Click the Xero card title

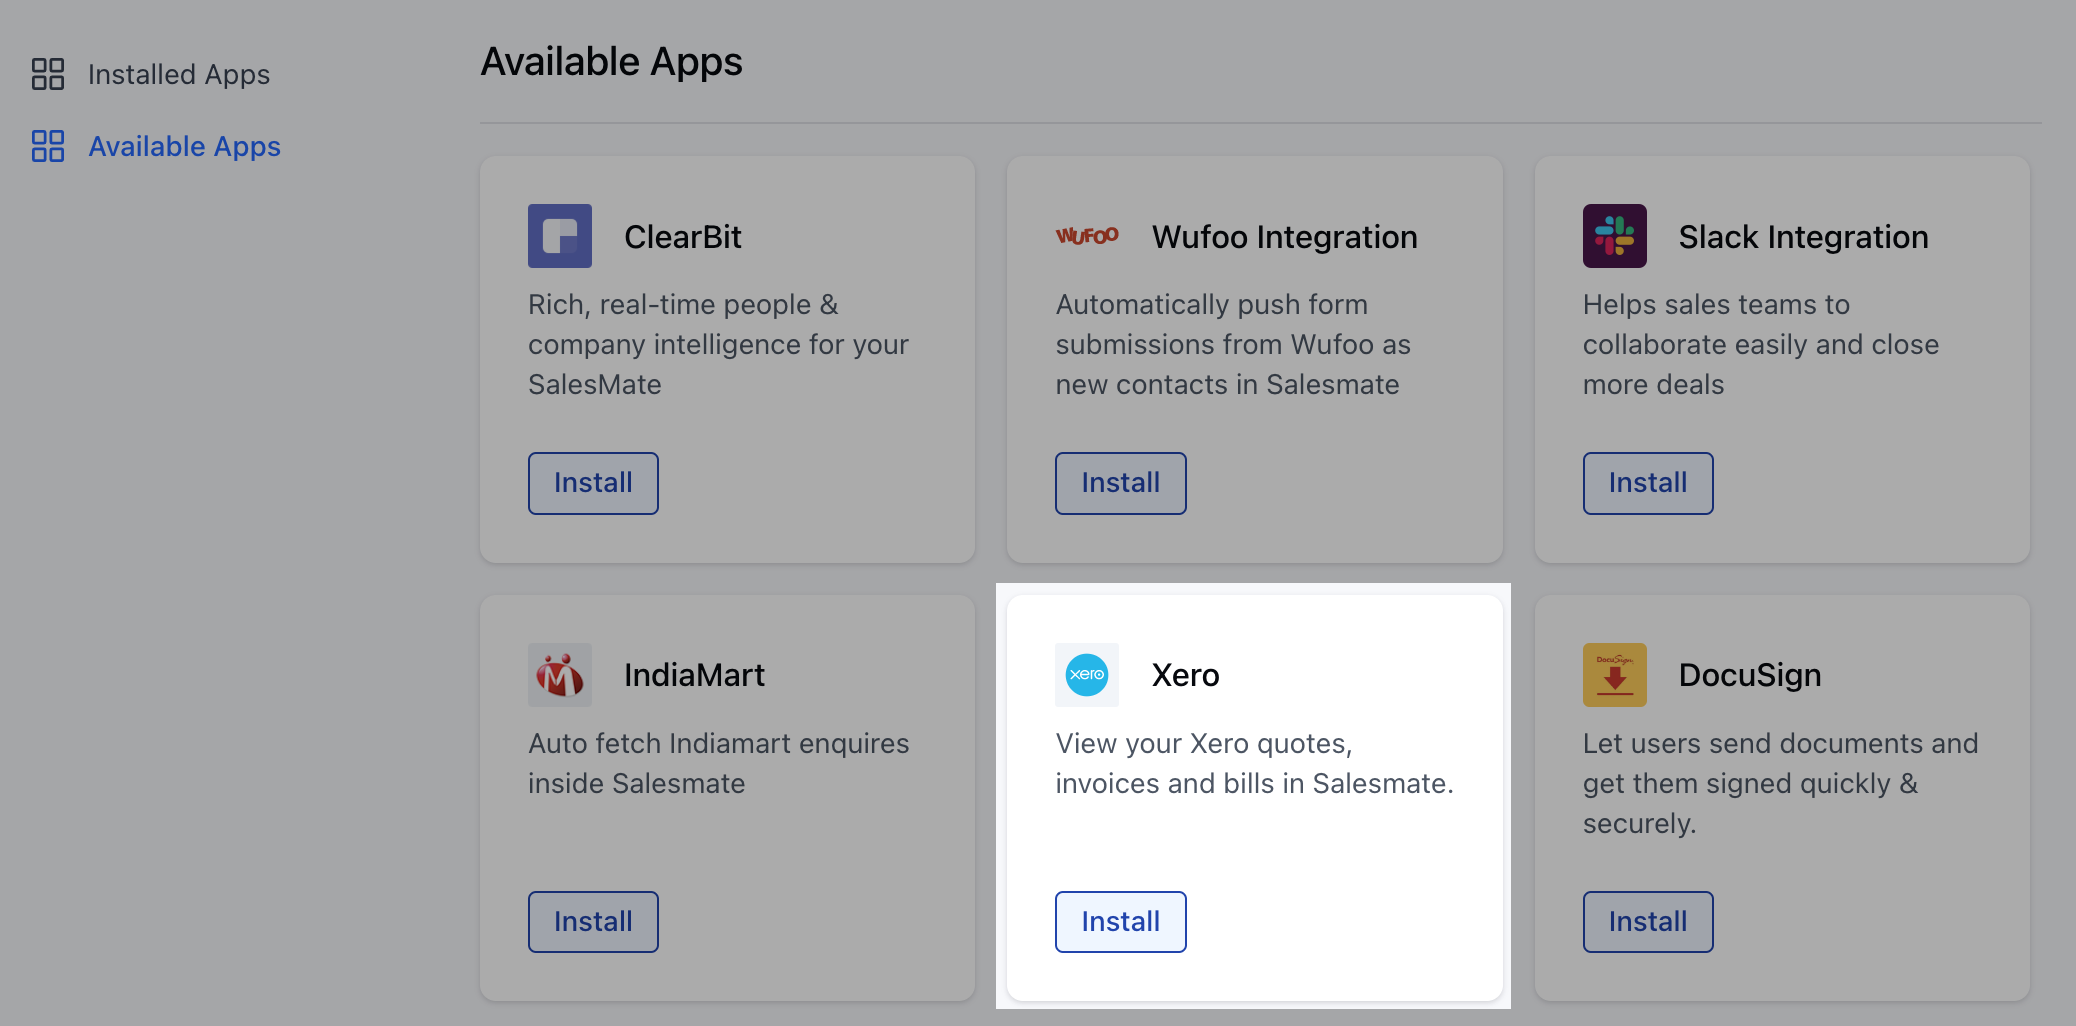pyautogui.click(x=1186, y=675)
